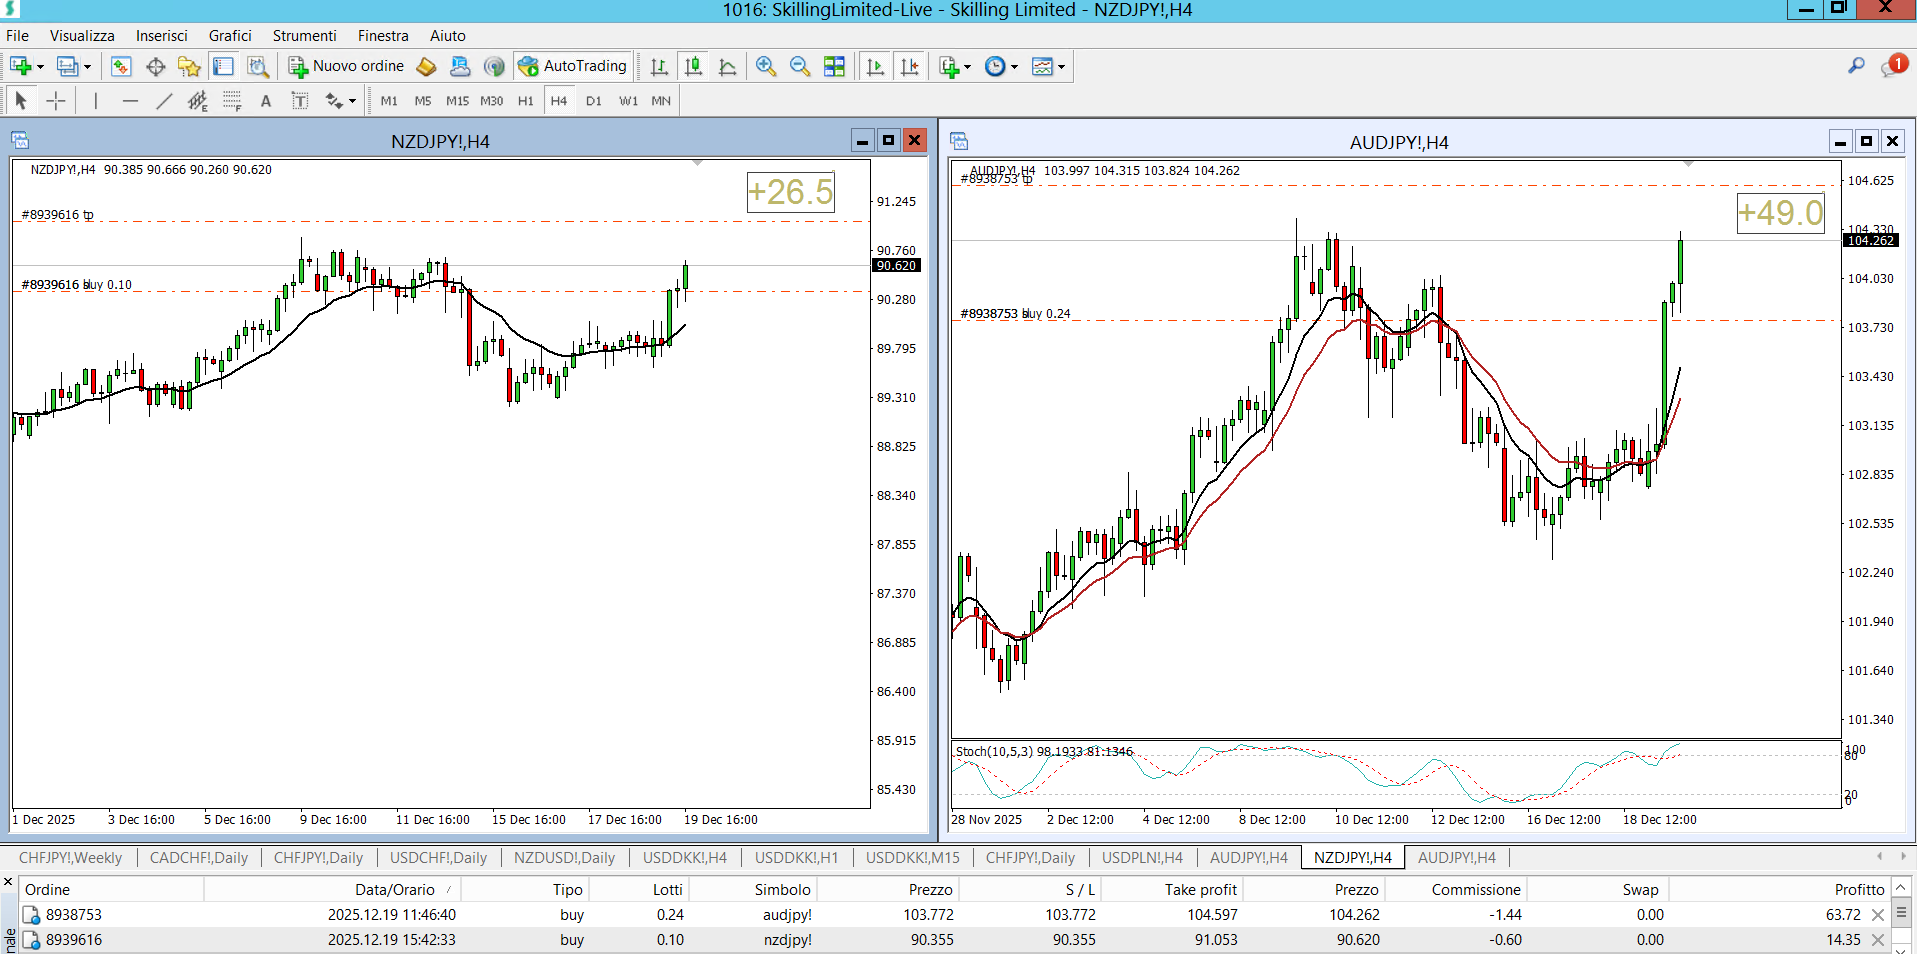The width and height of the screenshot is (1917, 954).
Task: Open the search magnifier in toolbar
Action: point(1856,66)
